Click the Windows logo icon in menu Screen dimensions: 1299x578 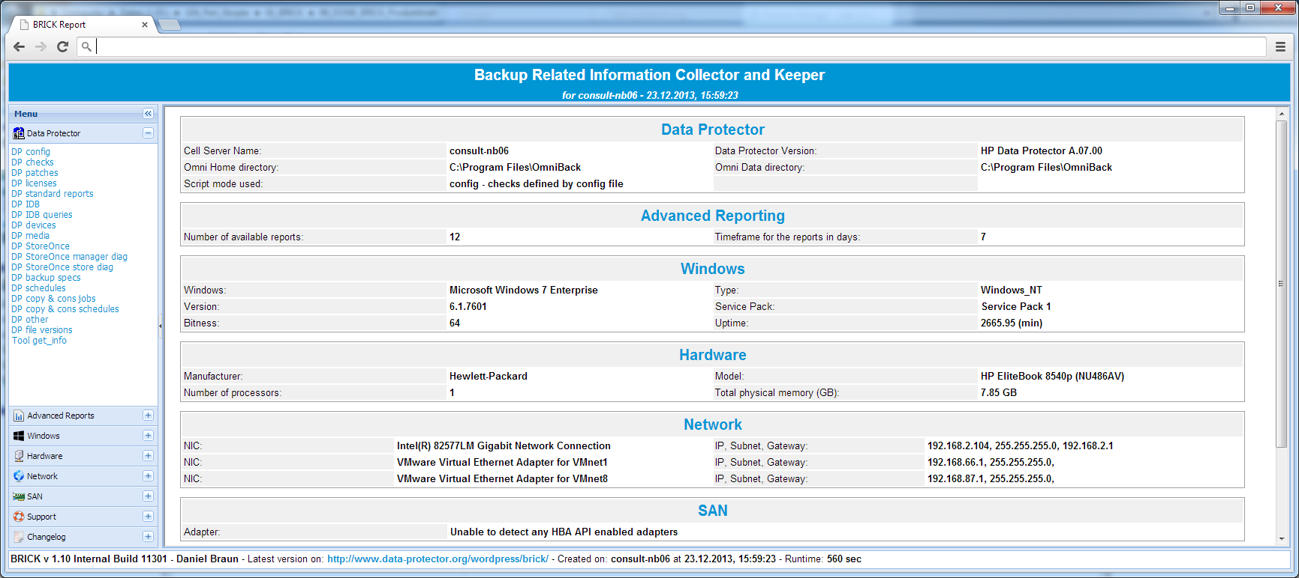(18, 436)
